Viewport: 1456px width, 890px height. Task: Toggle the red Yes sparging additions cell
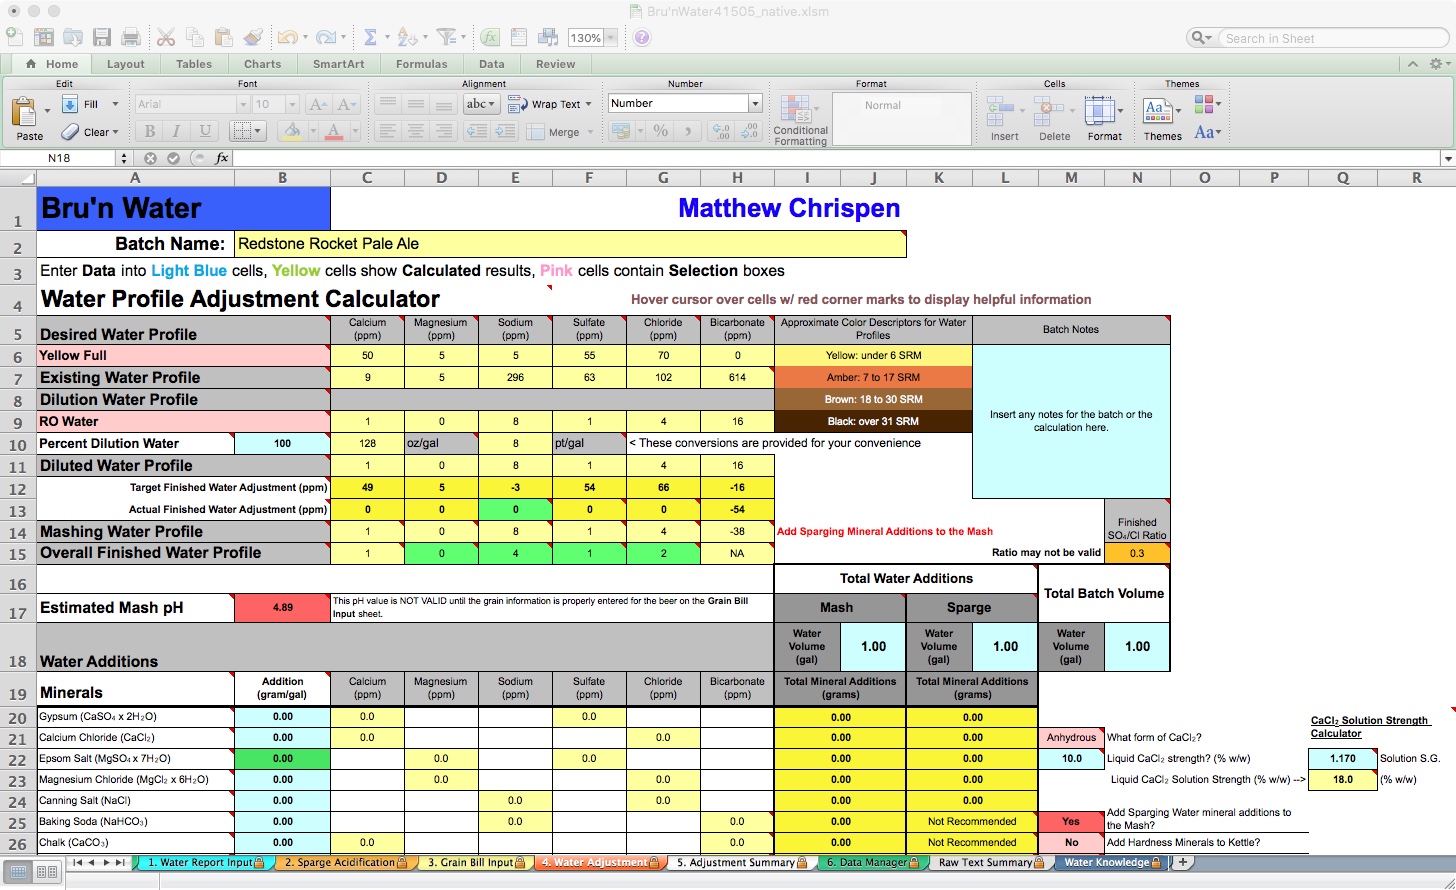pyautogui.click(x=1071, y=821)
